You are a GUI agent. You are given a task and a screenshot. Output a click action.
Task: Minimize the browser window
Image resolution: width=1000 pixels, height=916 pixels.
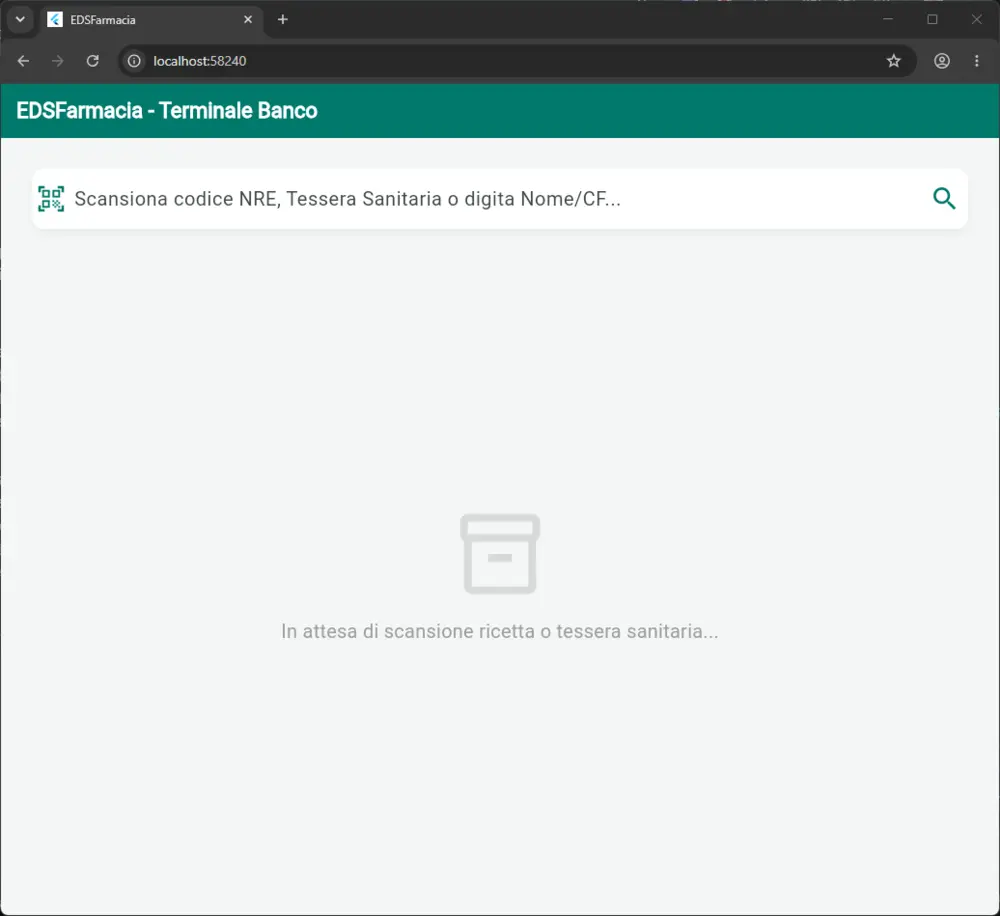click(887, 19)
